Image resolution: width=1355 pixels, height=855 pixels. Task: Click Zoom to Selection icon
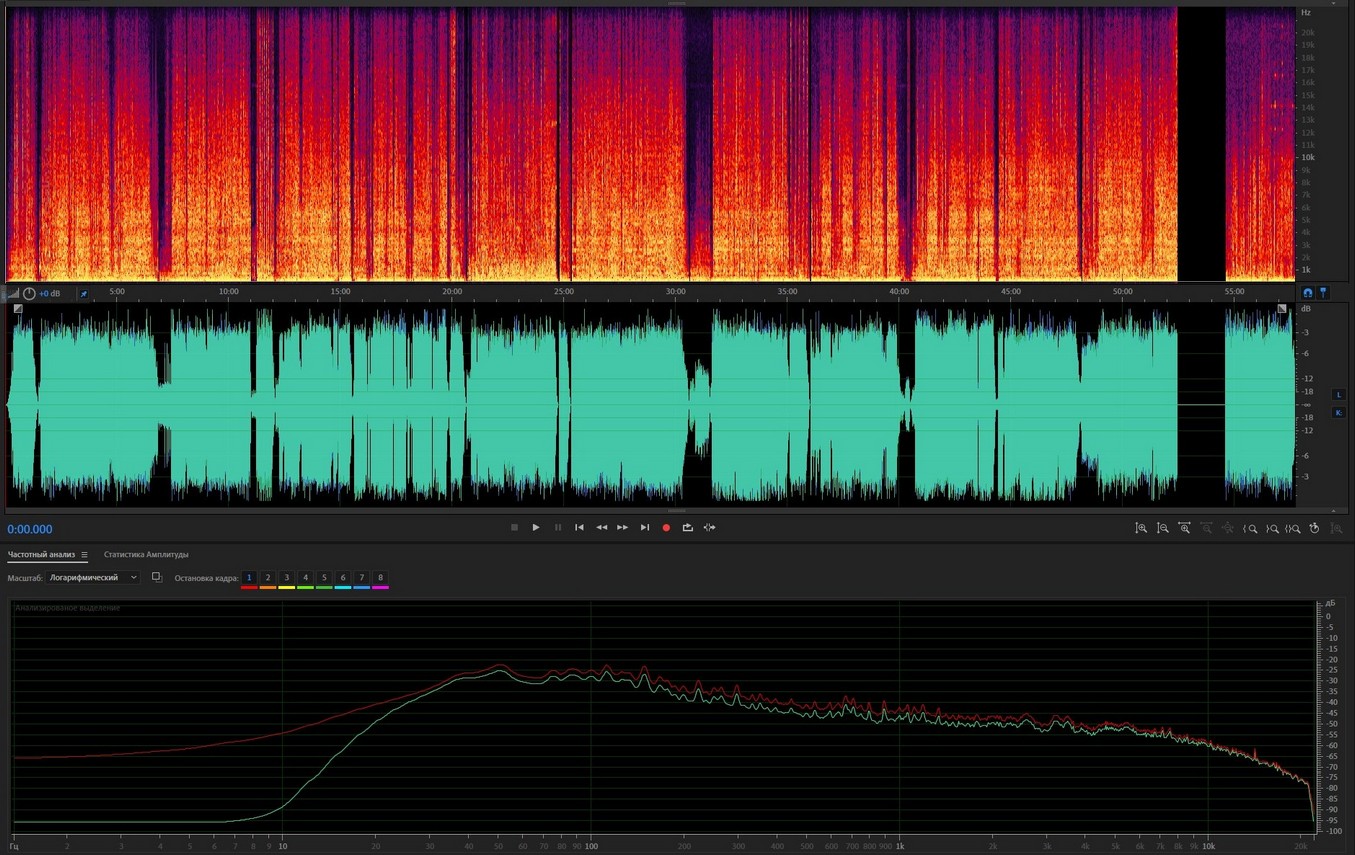(1293, 528)
